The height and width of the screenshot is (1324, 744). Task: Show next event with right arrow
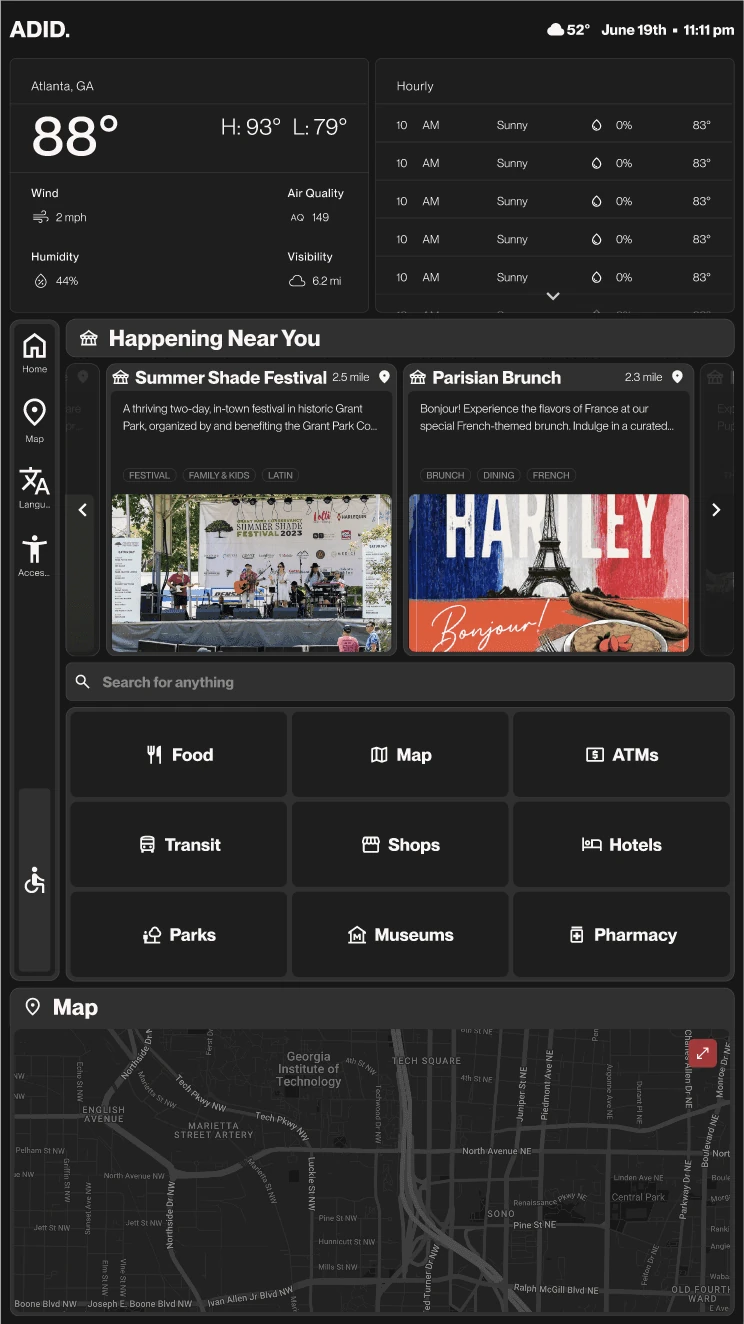click(x=716, y=510)
